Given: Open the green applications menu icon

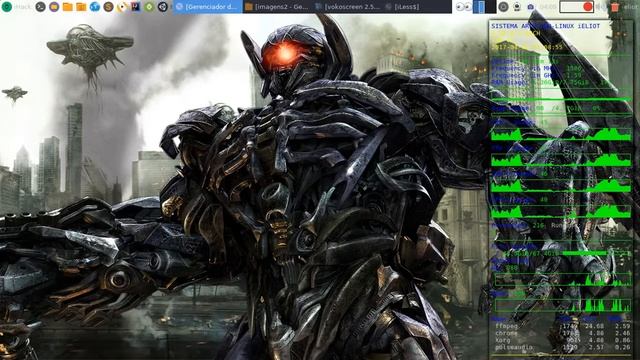Looking at the screenshot, I should pyautogui.click(x=7, y=7).
